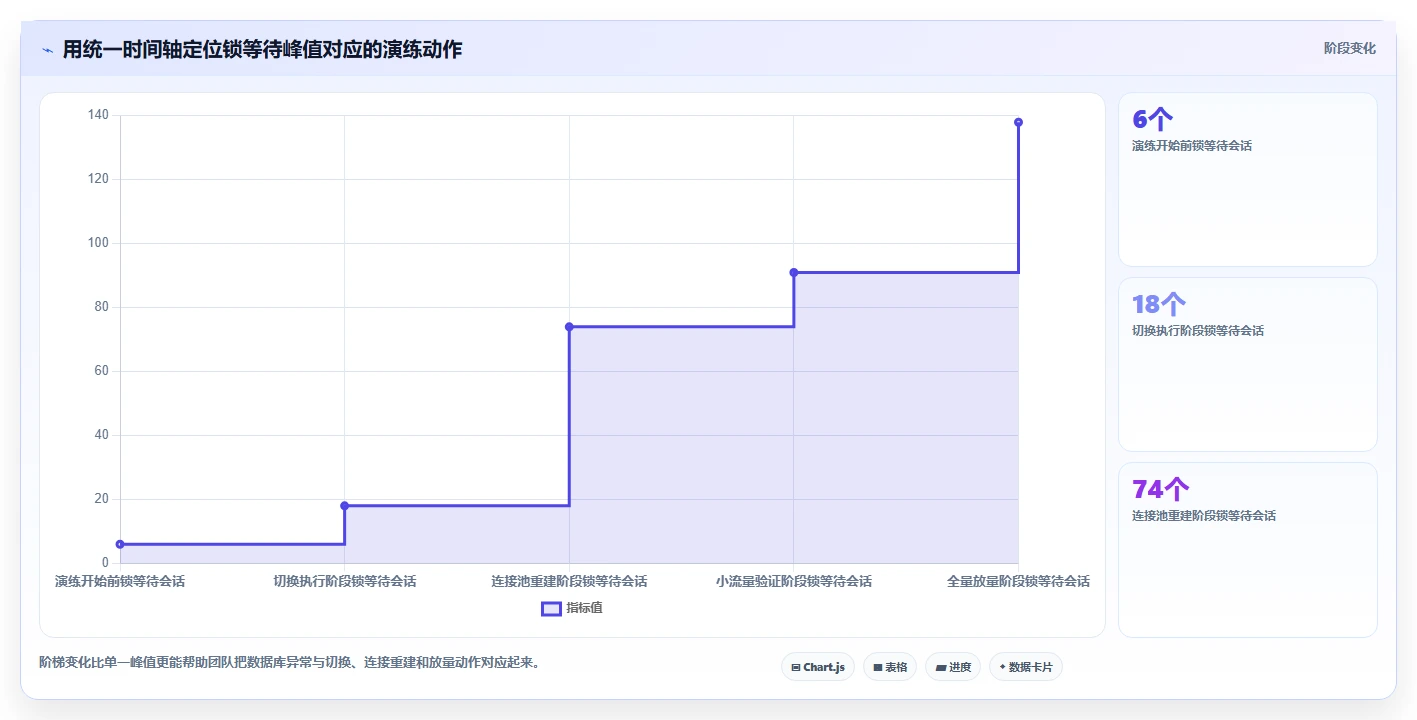Click the lightning icon beside the title
Viewport: 1417px width, 720px height.
point(47,50)
